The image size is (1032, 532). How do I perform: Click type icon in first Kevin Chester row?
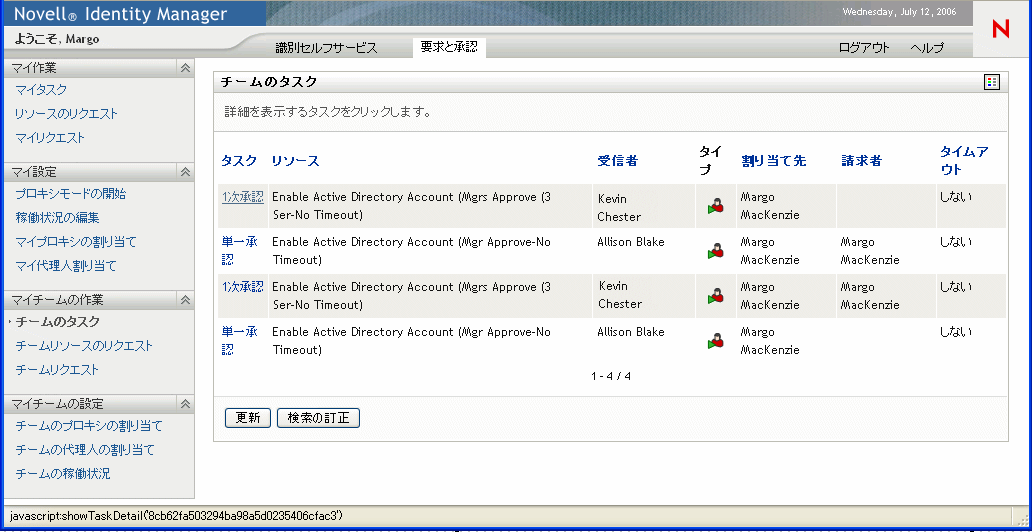[716, 206]
